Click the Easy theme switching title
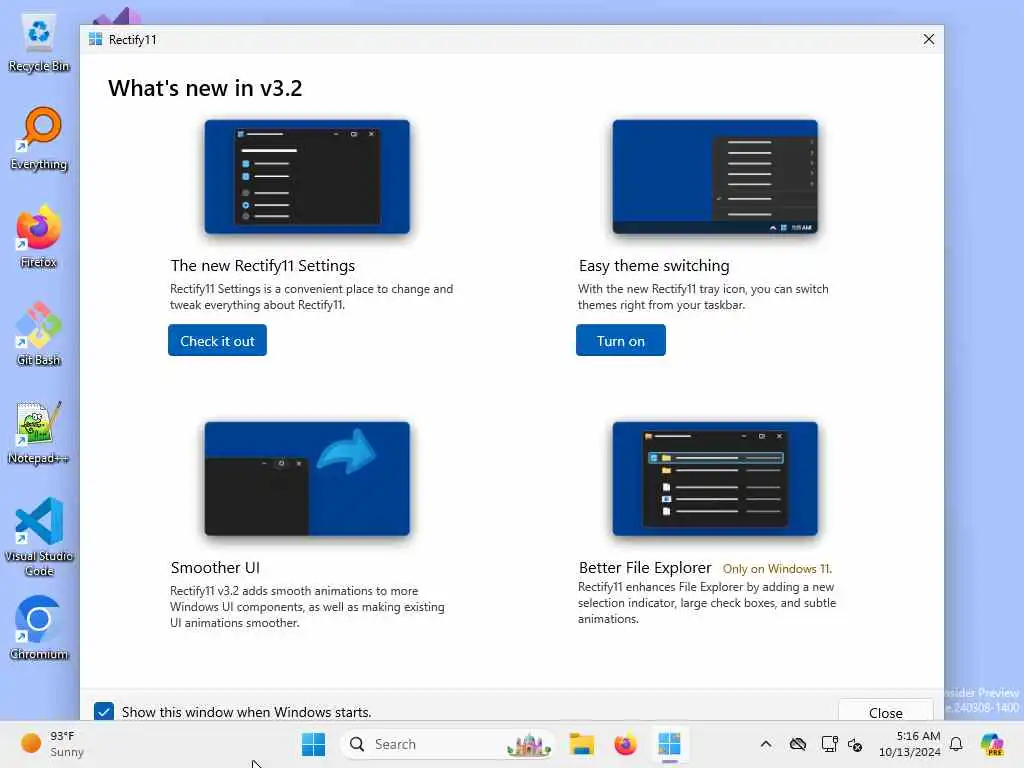Image resolution: width=1024 pixels, height=768 pixels. pos(654,266)
